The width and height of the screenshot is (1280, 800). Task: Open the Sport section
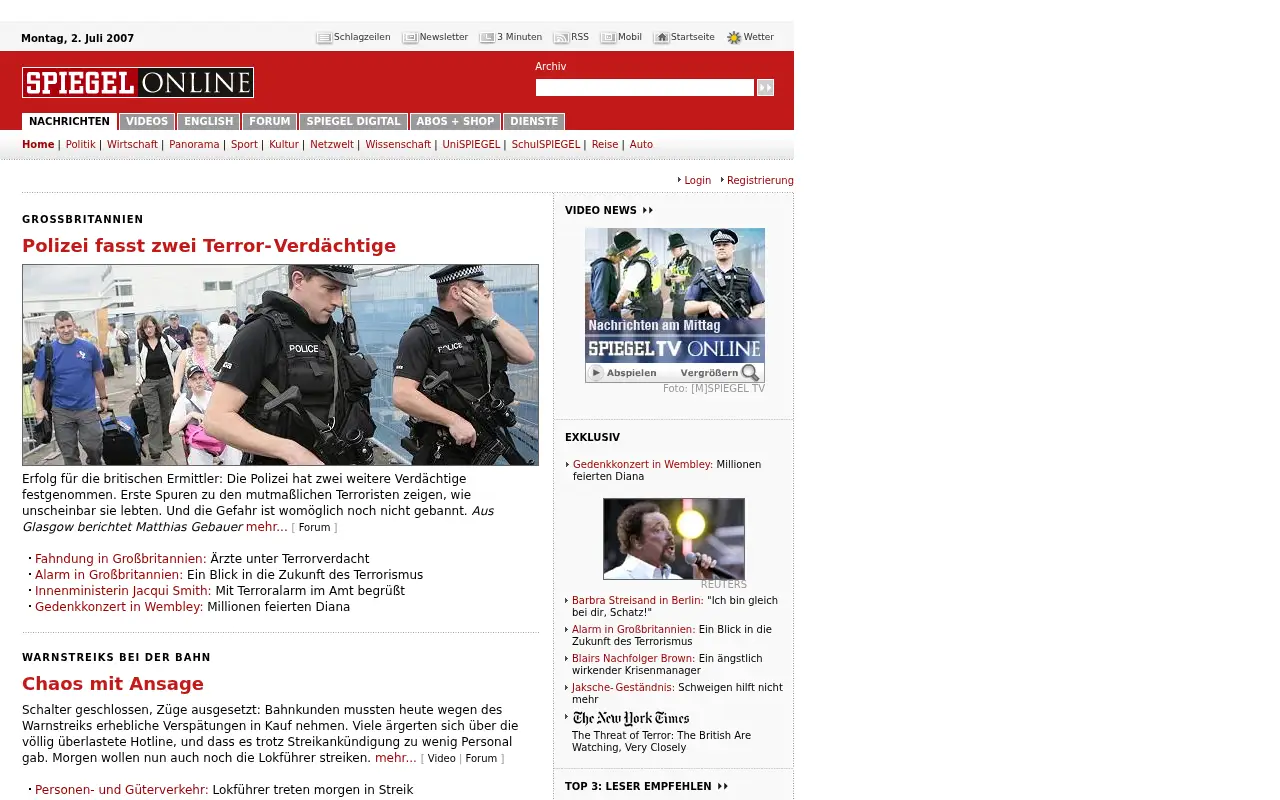pyautogui.click(x=244, y=145)
